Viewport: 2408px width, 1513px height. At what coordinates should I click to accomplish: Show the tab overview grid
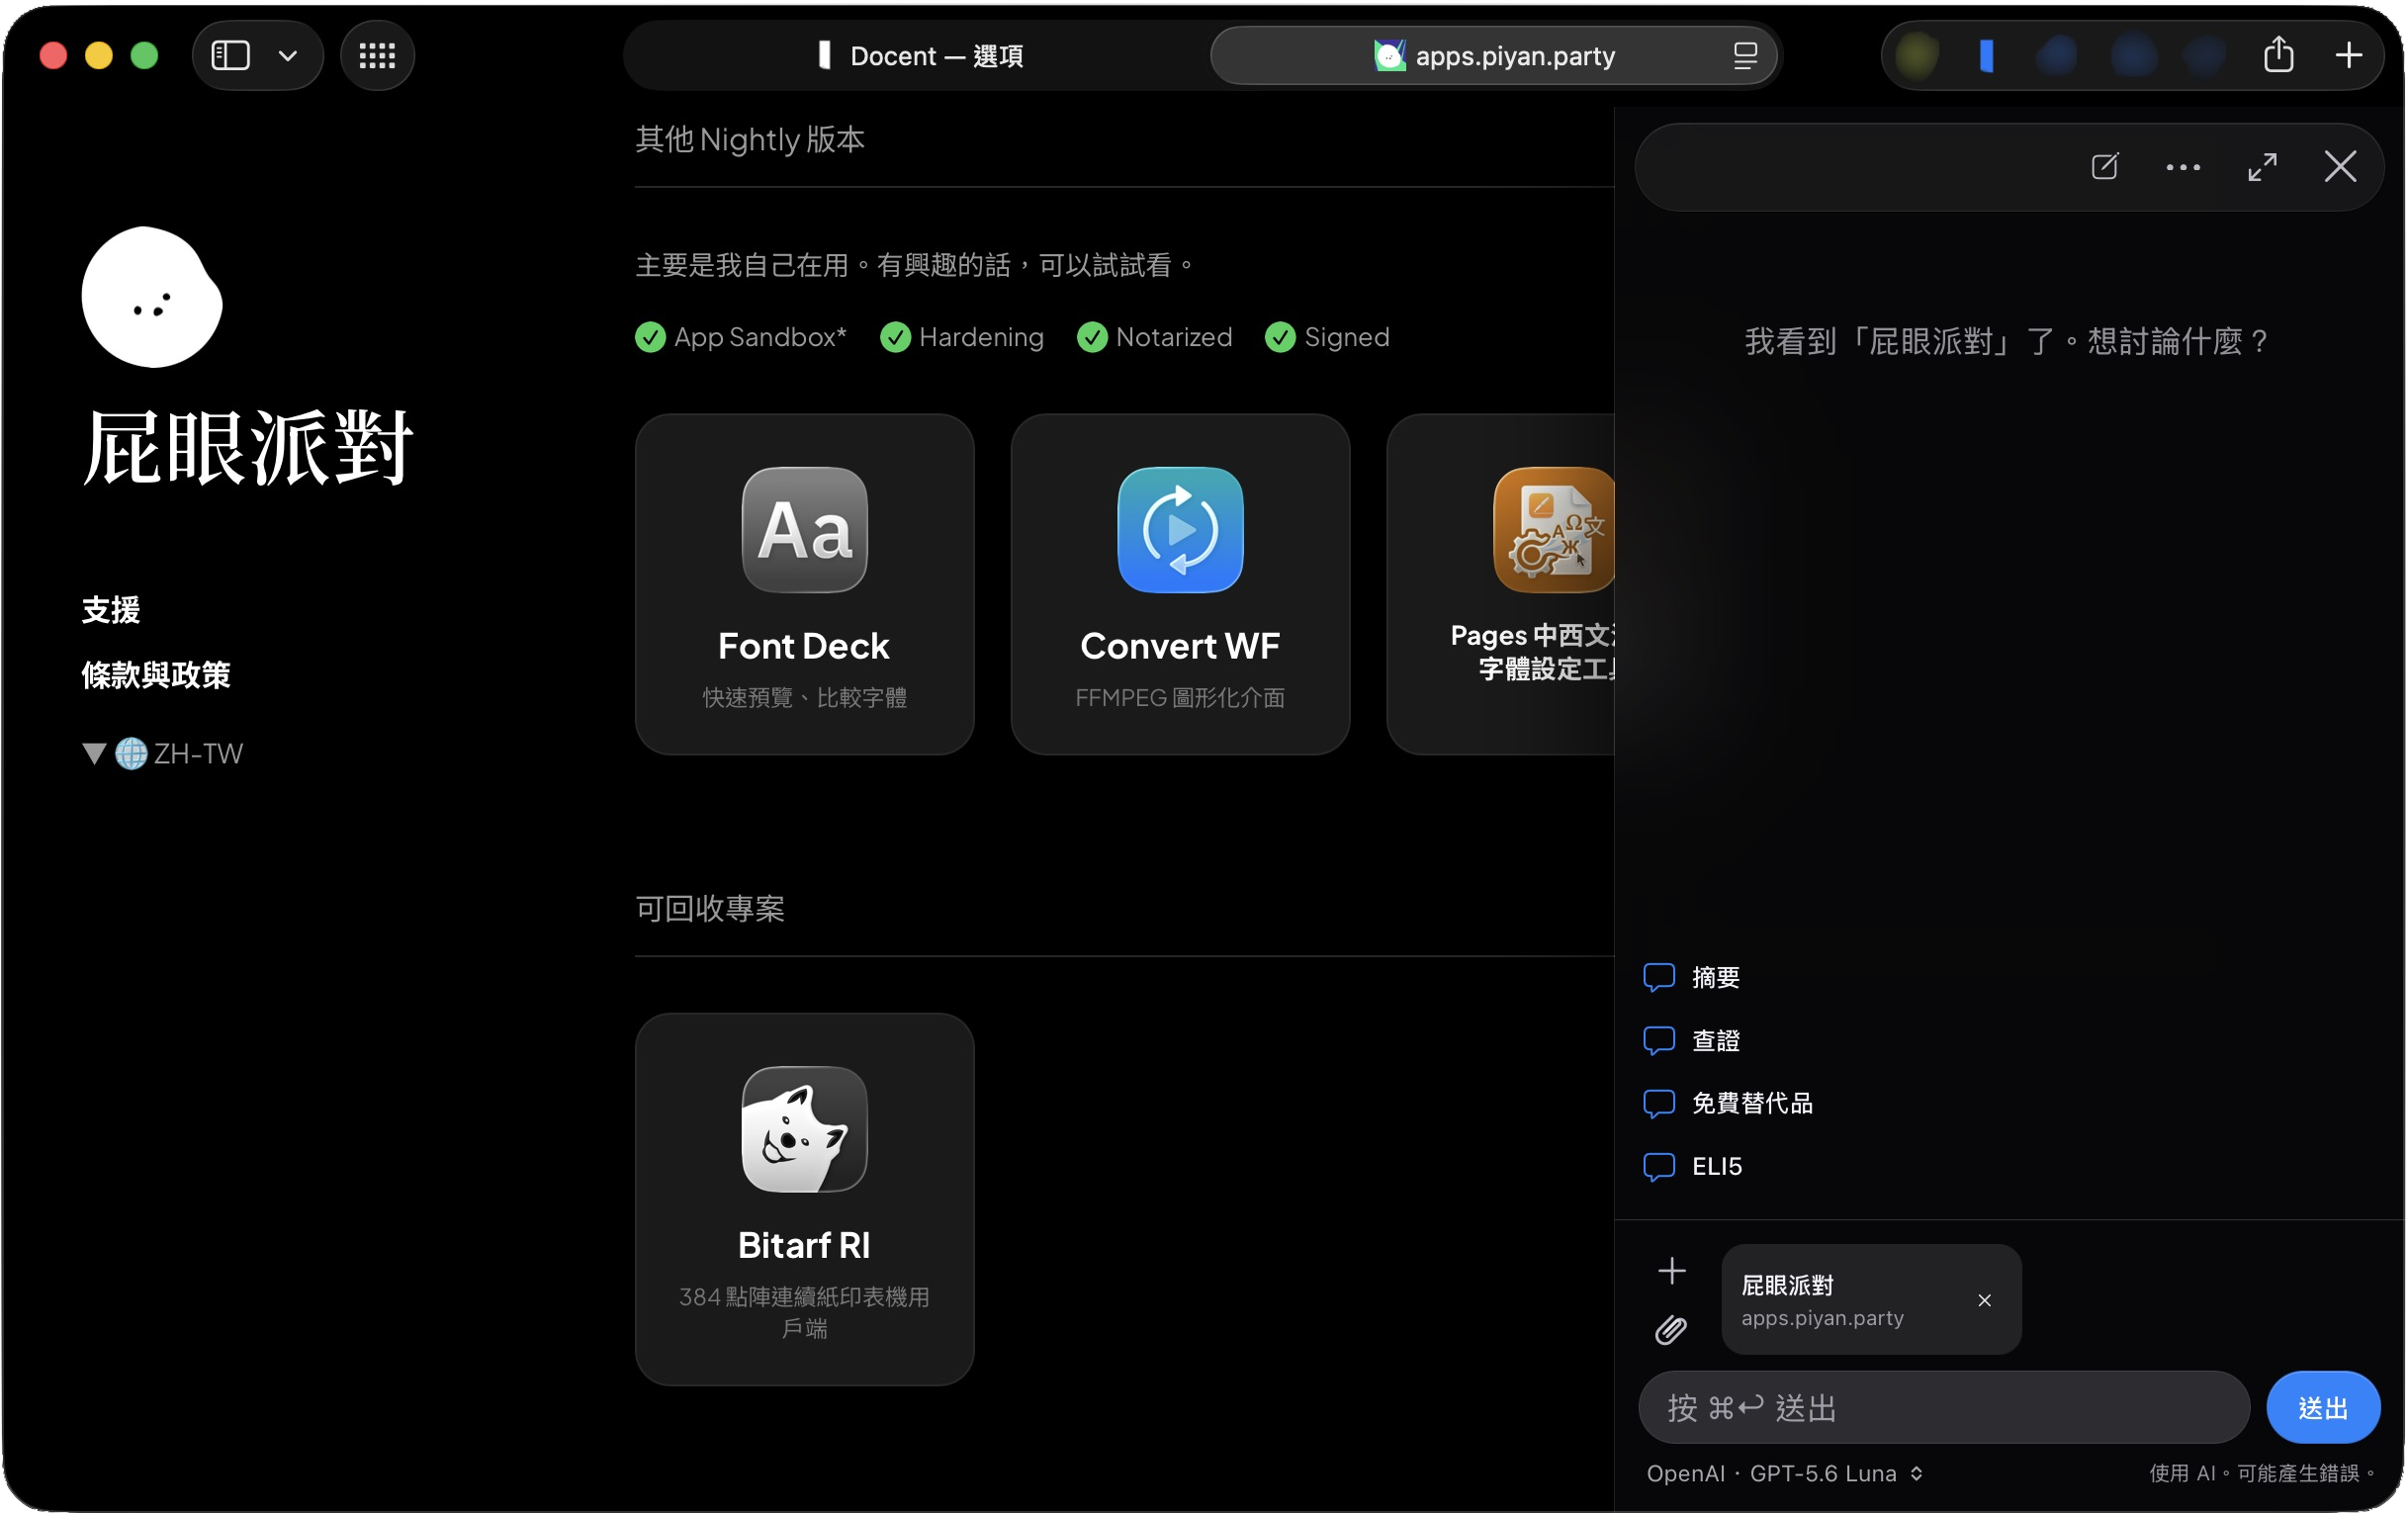377,55
